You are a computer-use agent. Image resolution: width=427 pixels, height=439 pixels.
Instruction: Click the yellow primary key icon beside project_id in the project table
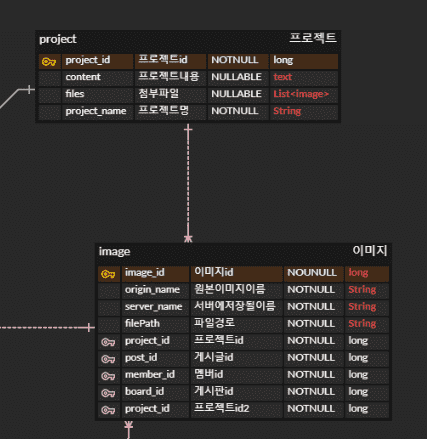click(49, 62)
